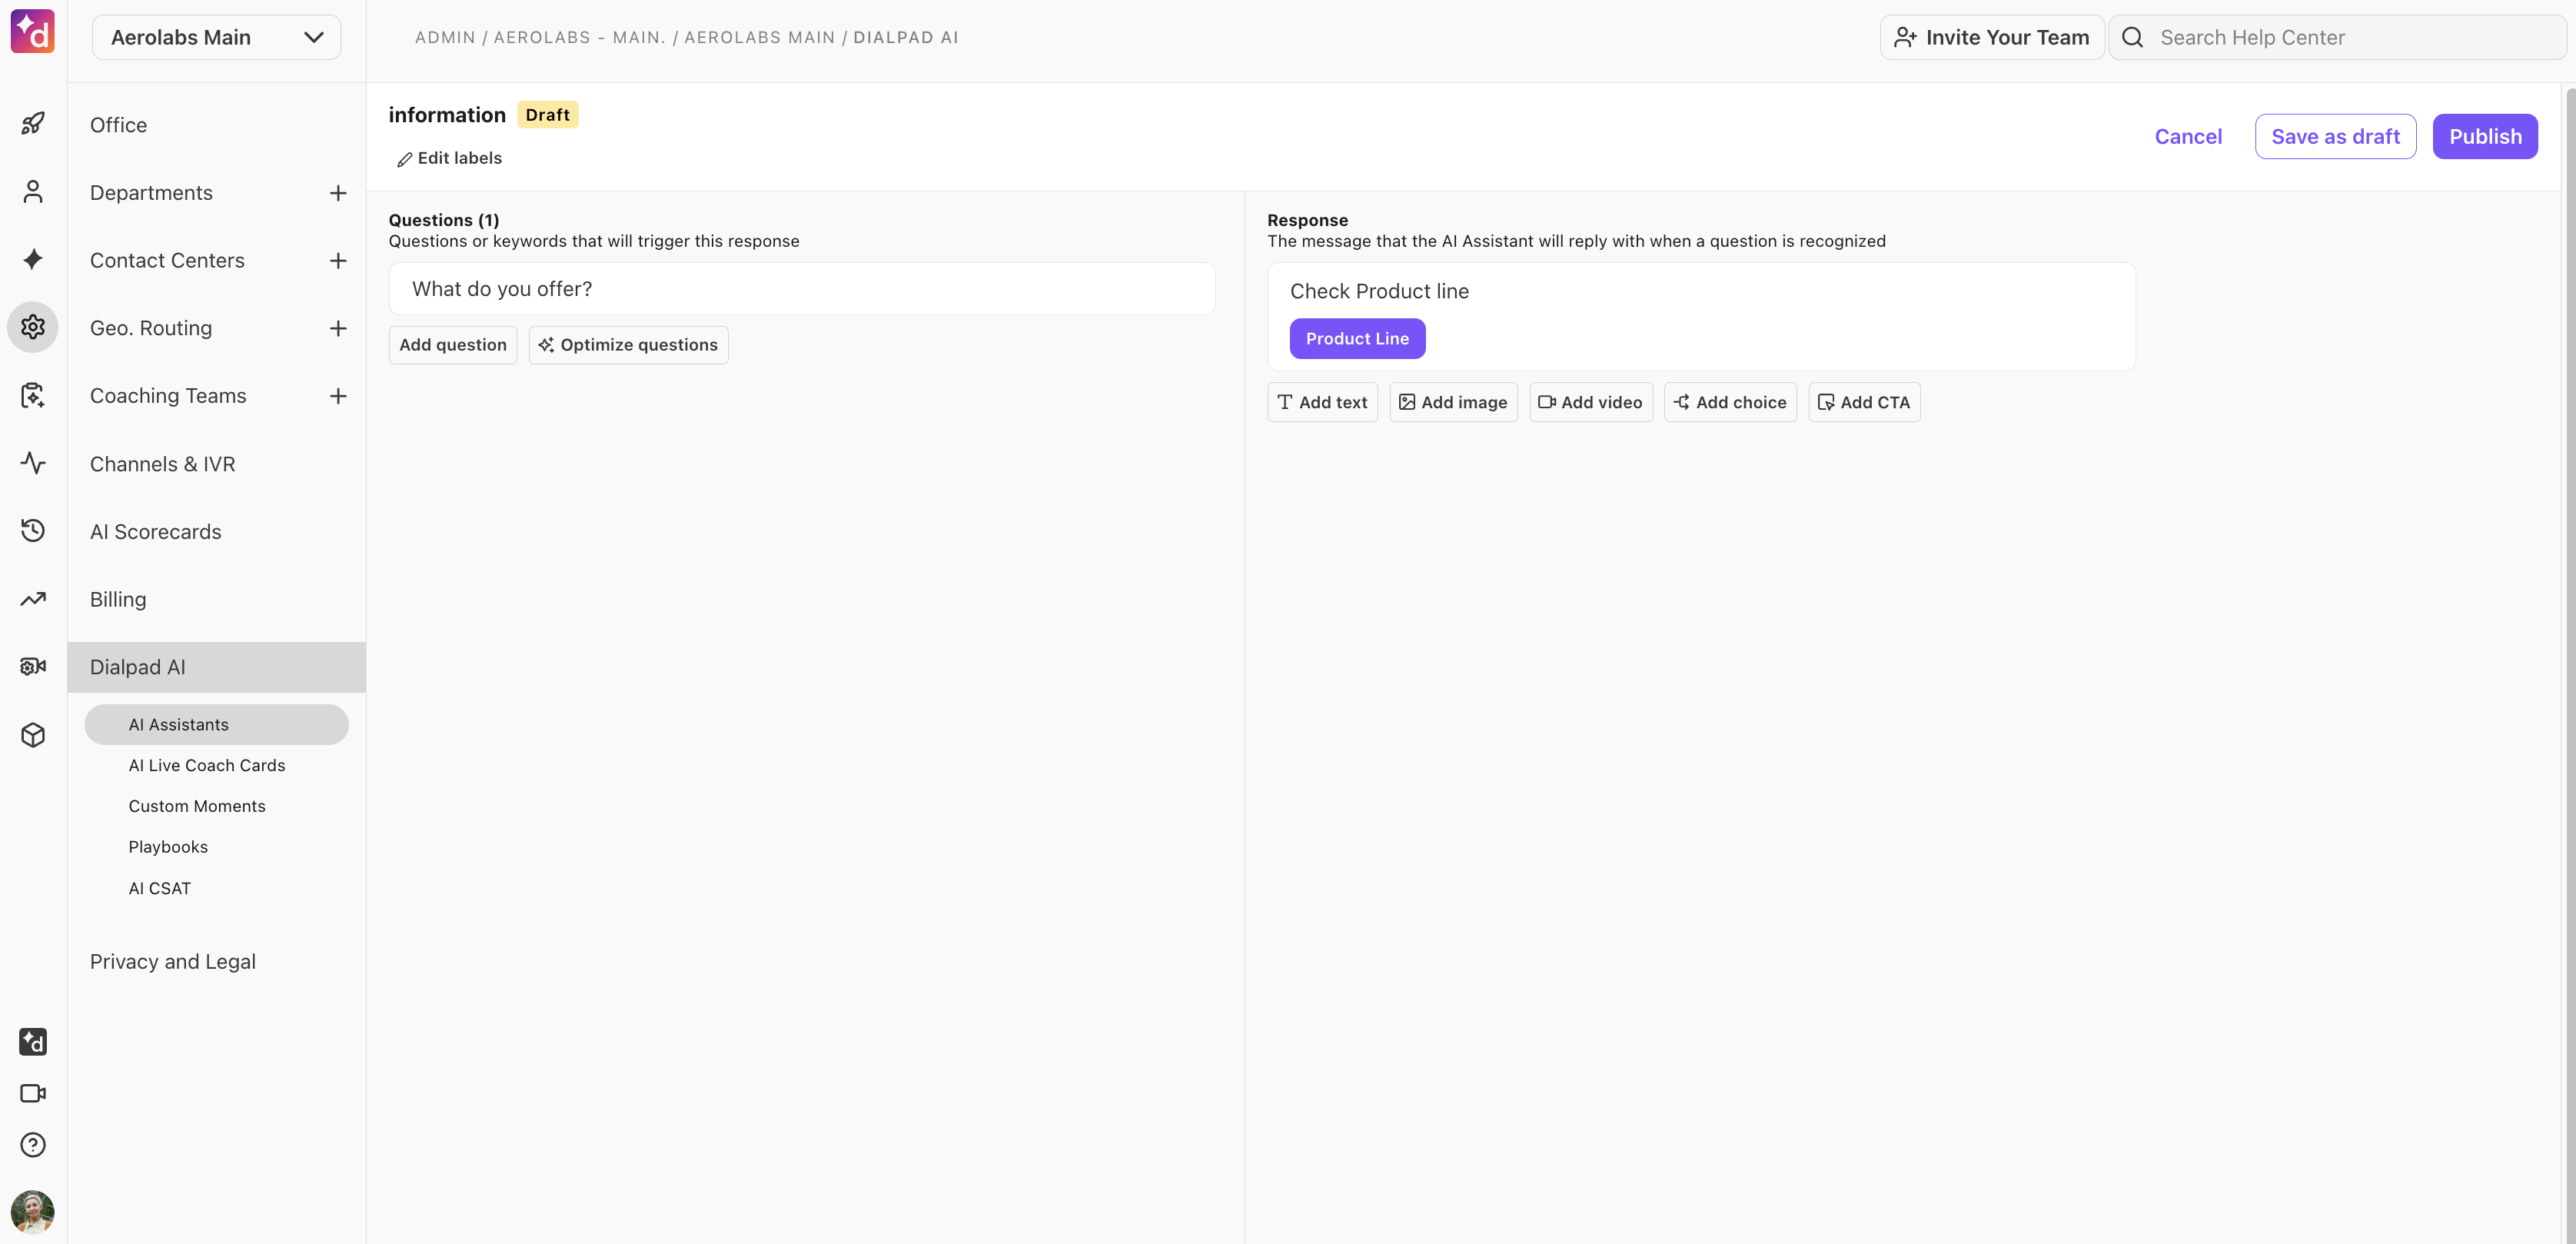This screenshot has width=2576, height=1244.
Task: Select the settings gear icon in sidebar
Action: click(x=33, y=327)
